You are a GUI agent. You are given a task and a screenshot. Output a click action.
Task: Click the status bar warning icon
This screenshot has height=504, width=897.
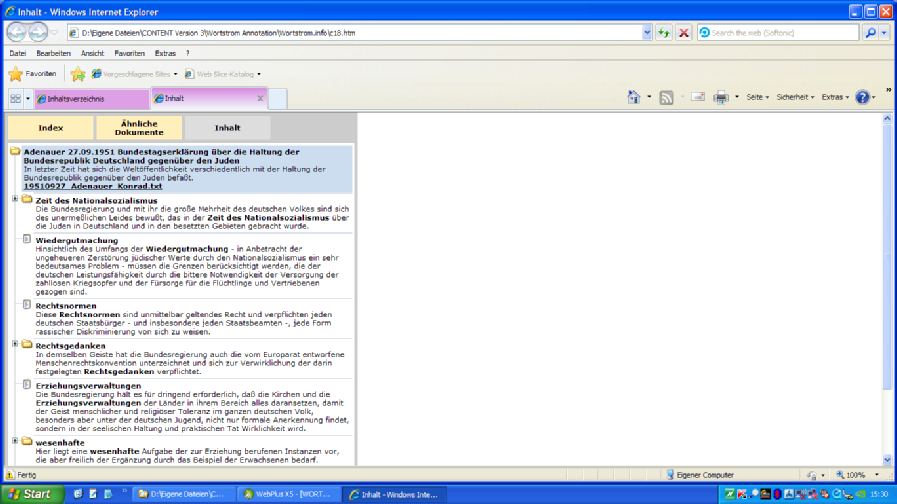(10, 475)
